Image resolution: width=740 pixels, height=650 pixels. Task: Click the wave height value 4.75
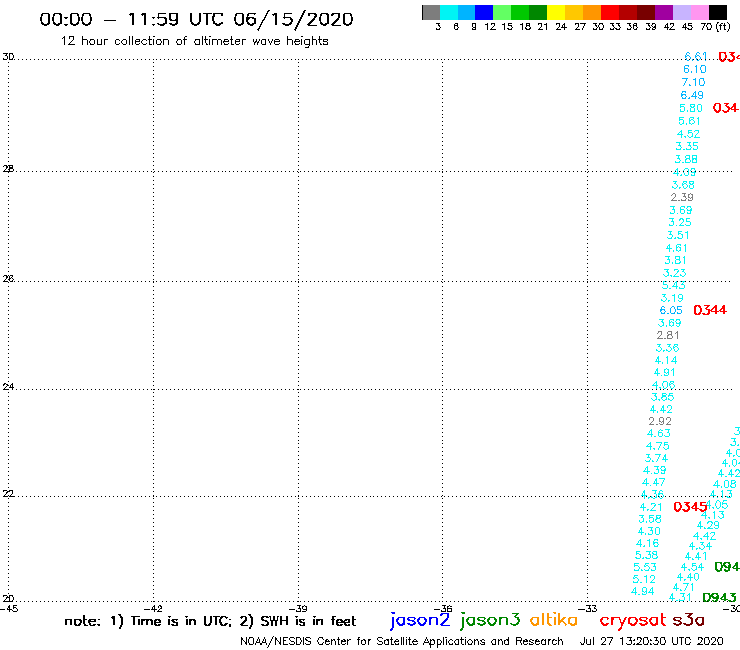point(657,446)
